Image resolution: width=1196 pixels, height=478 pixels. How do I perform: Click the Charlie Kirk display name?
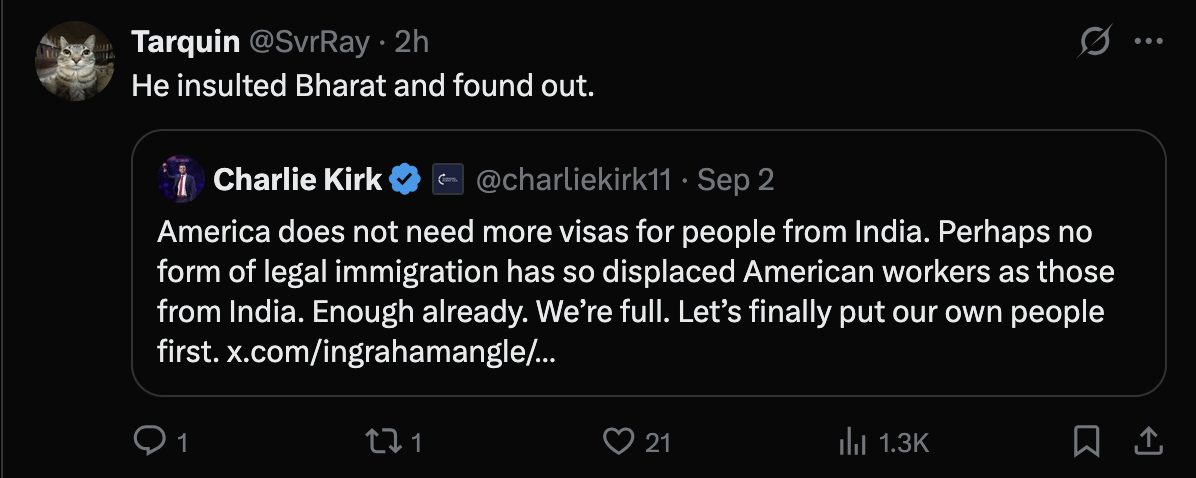(298, 180)
